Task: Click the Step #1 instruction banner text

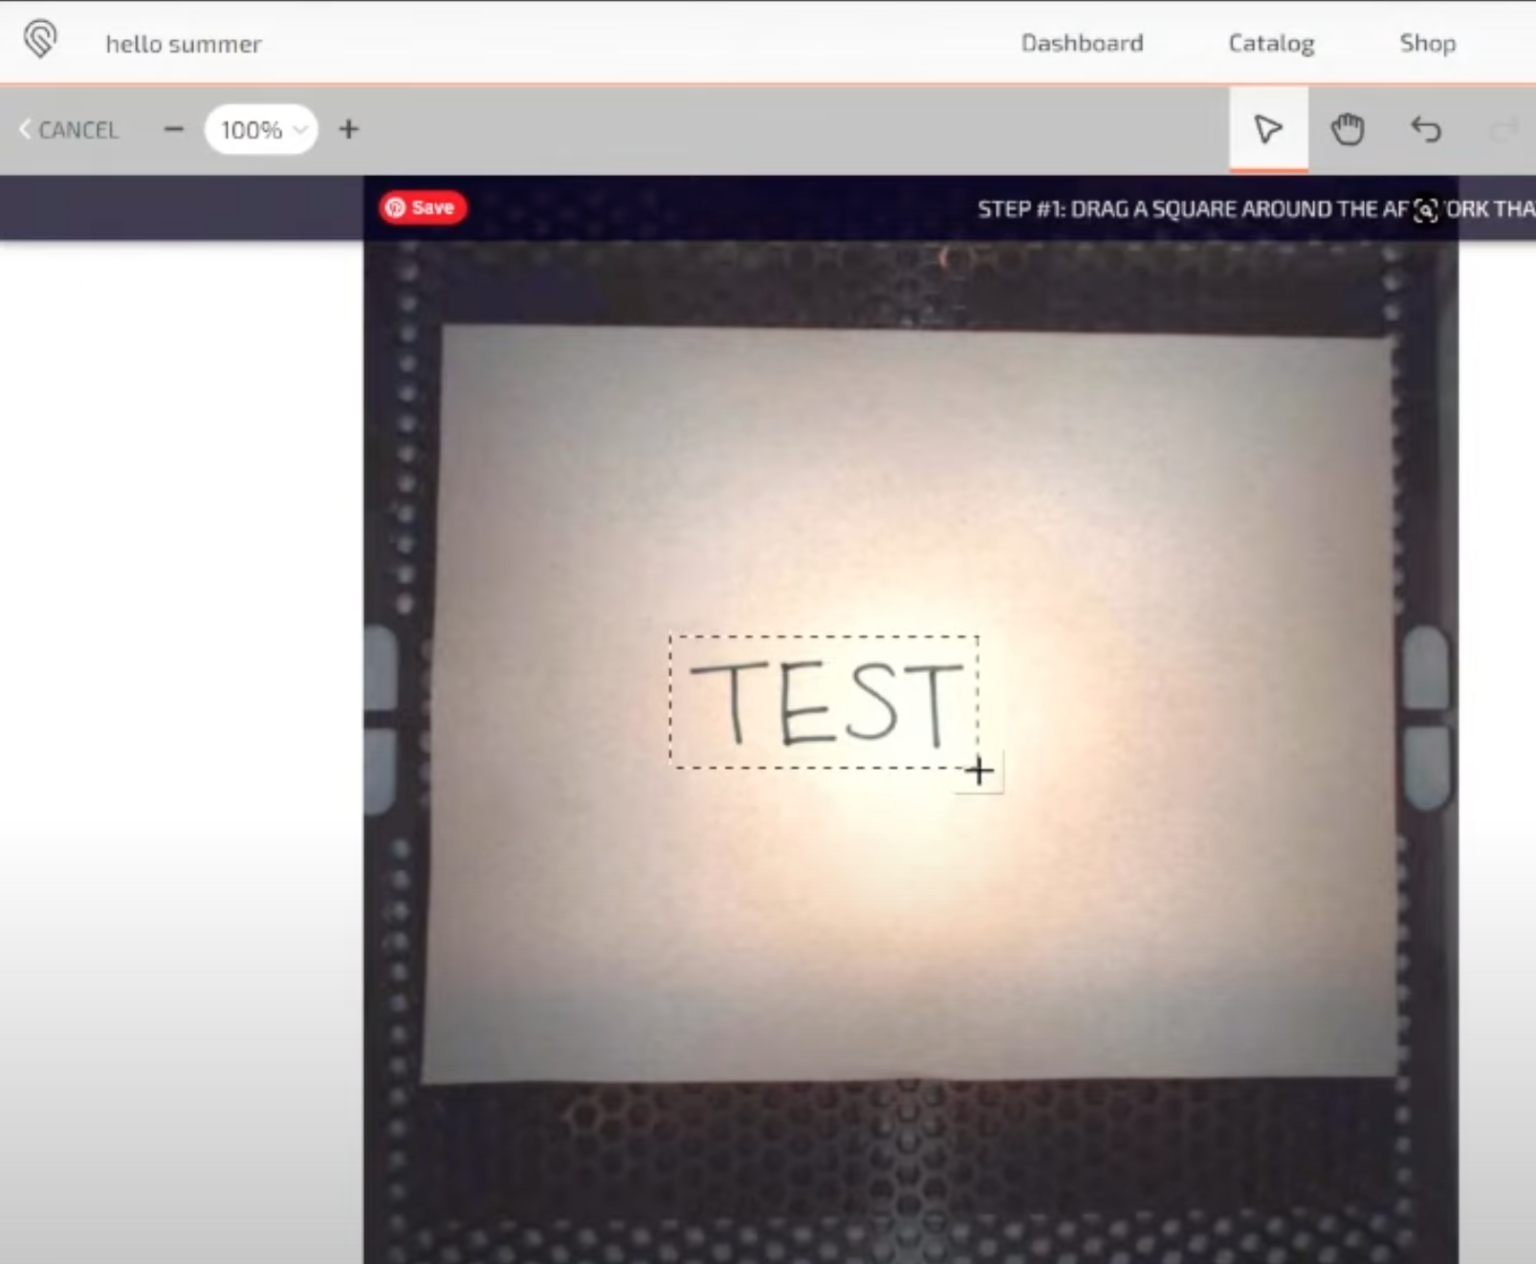Action: point(1190,209)
